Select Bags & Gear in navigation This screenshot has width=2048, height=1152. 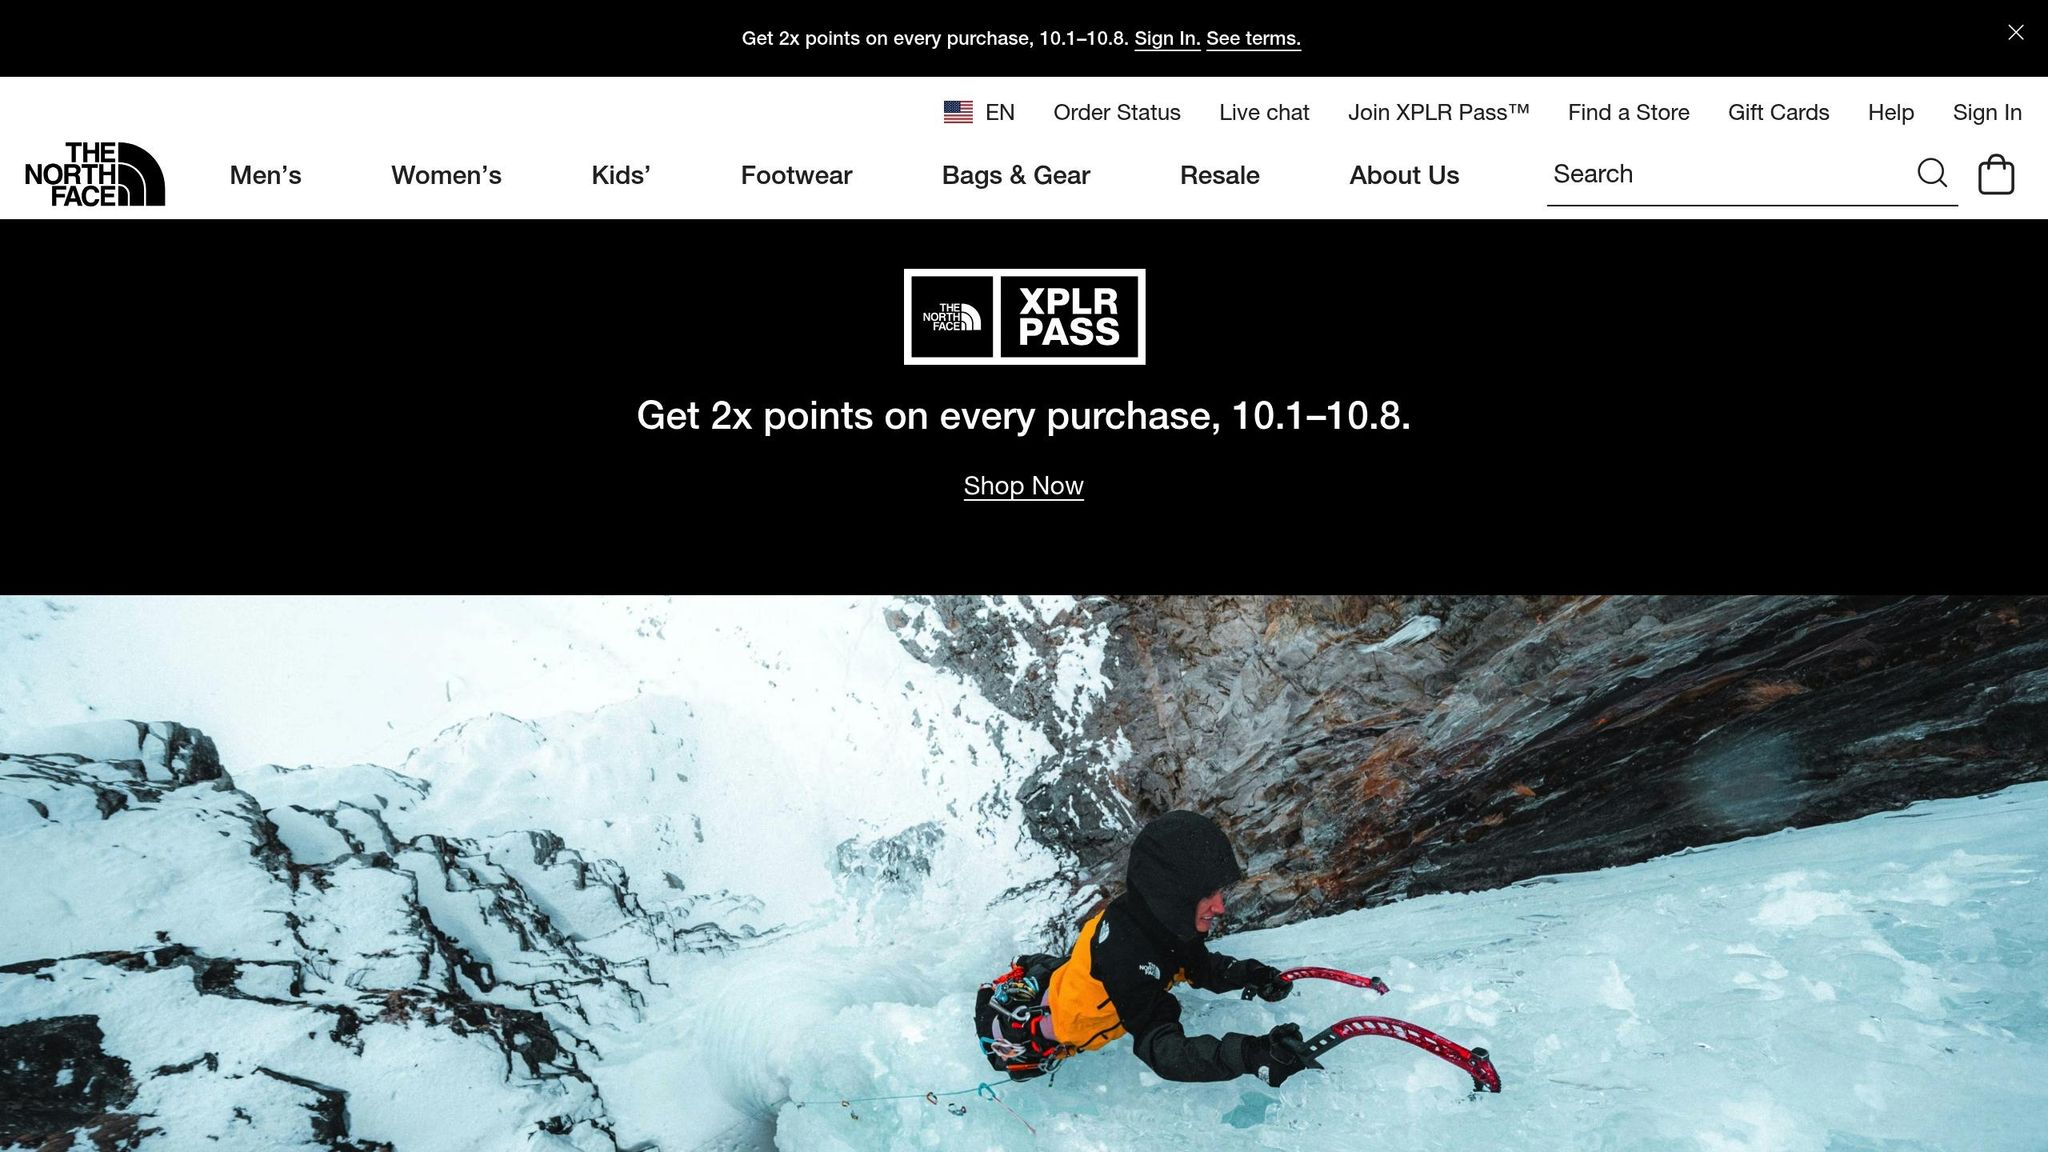click(1016, 175)
